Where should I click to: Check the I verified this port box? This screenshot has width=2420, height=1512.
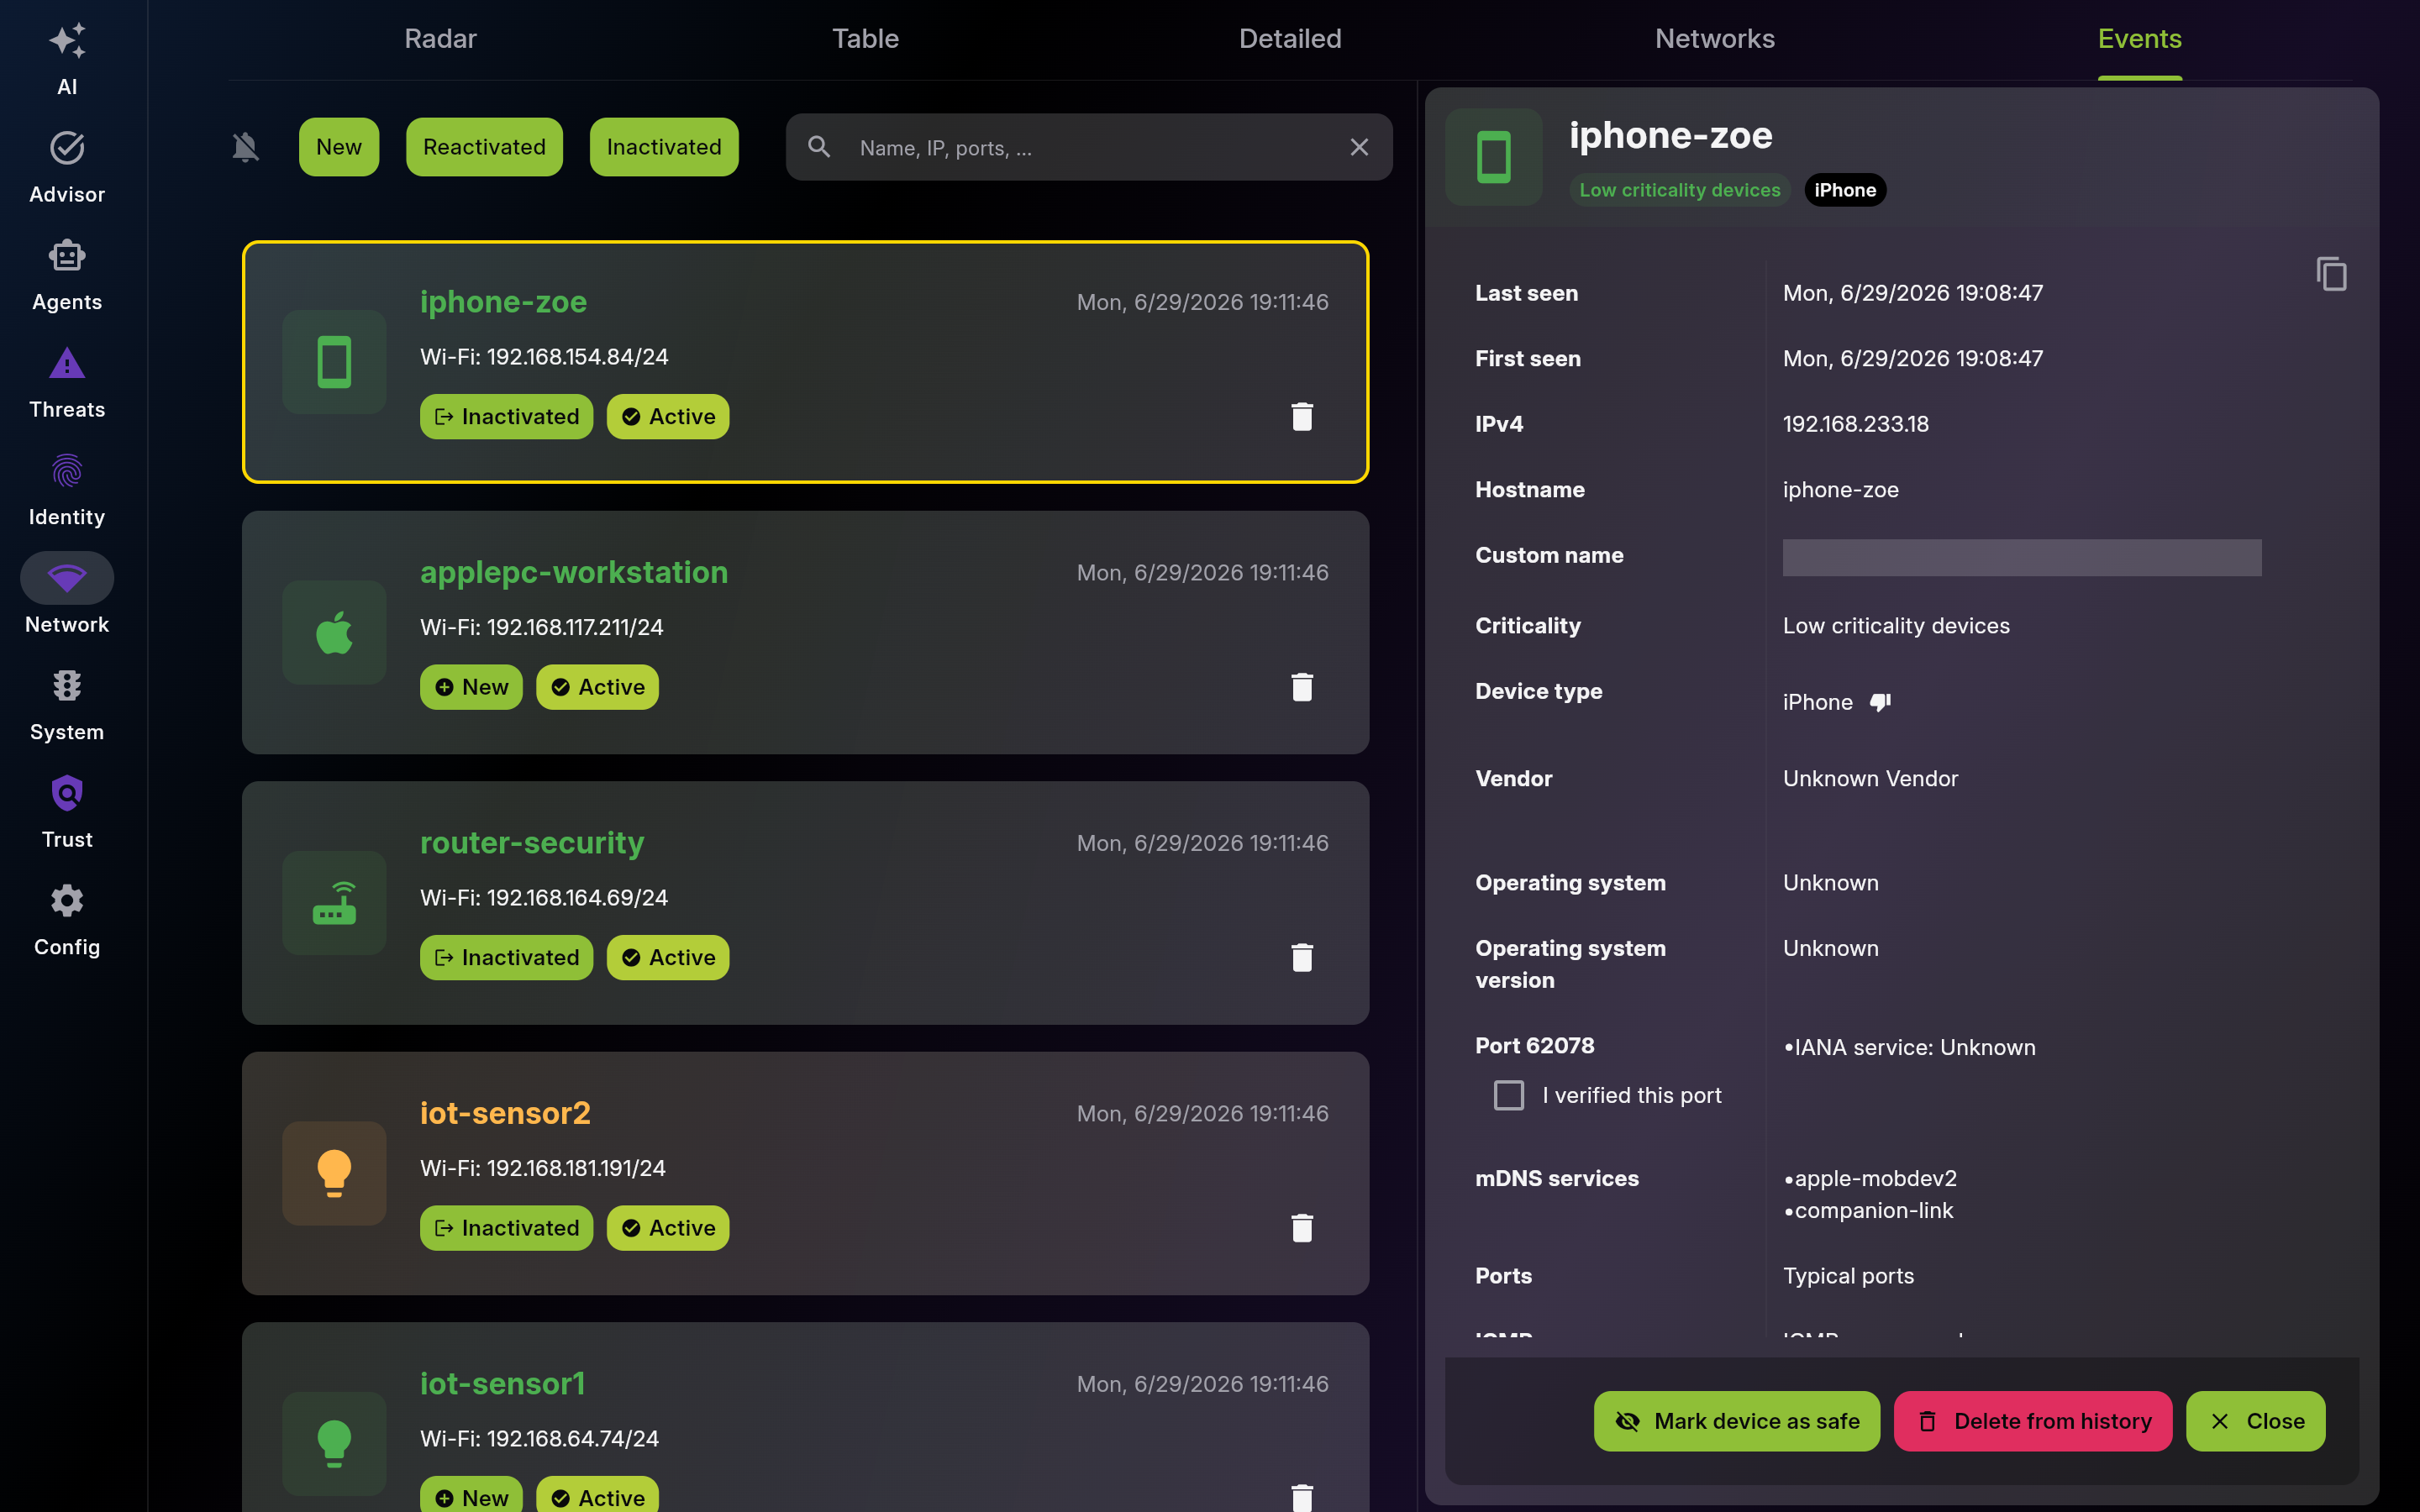[1509, 1096]
